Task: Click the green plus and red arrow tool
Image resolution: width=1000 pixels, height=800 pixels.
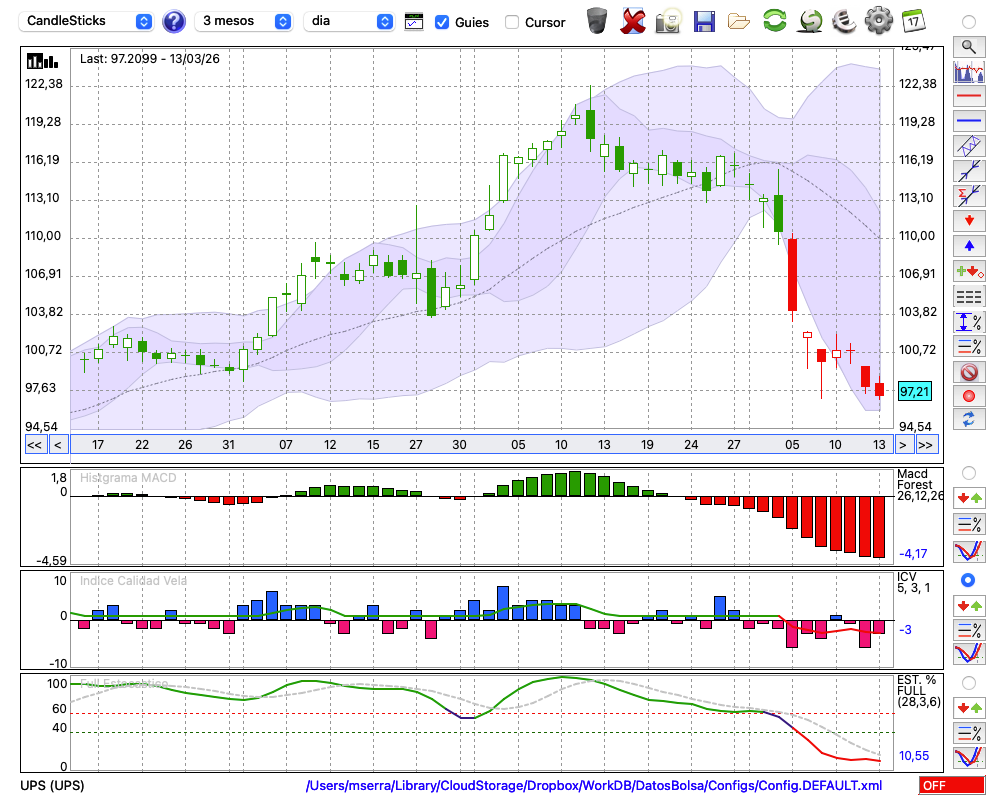Action: pos(969,271)
